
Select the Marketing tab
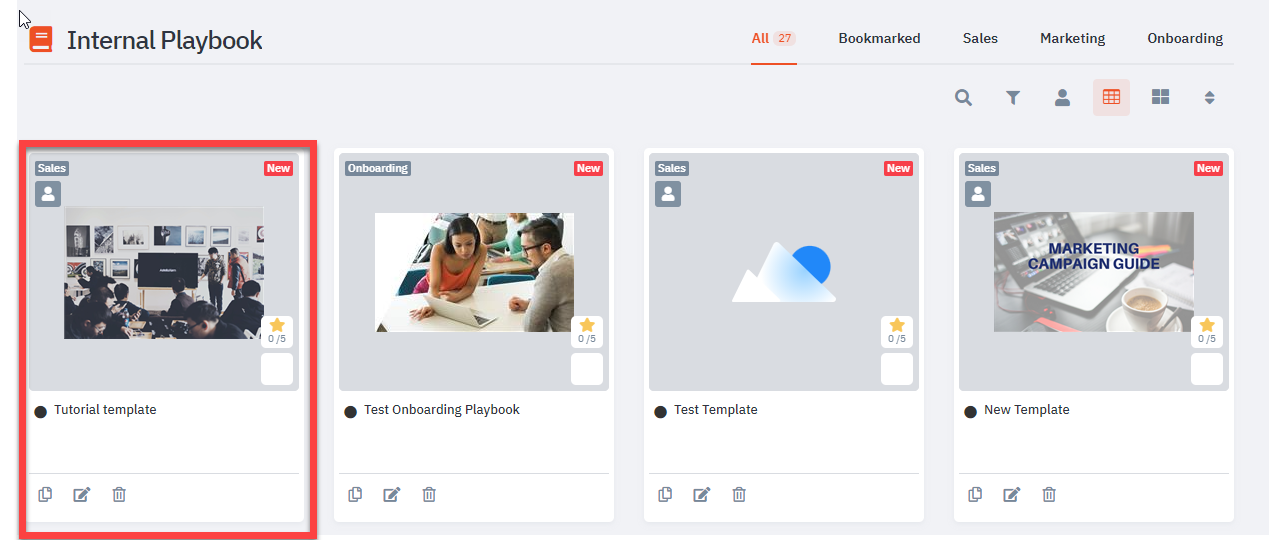pyautogui.click(x=1072, y=38)
